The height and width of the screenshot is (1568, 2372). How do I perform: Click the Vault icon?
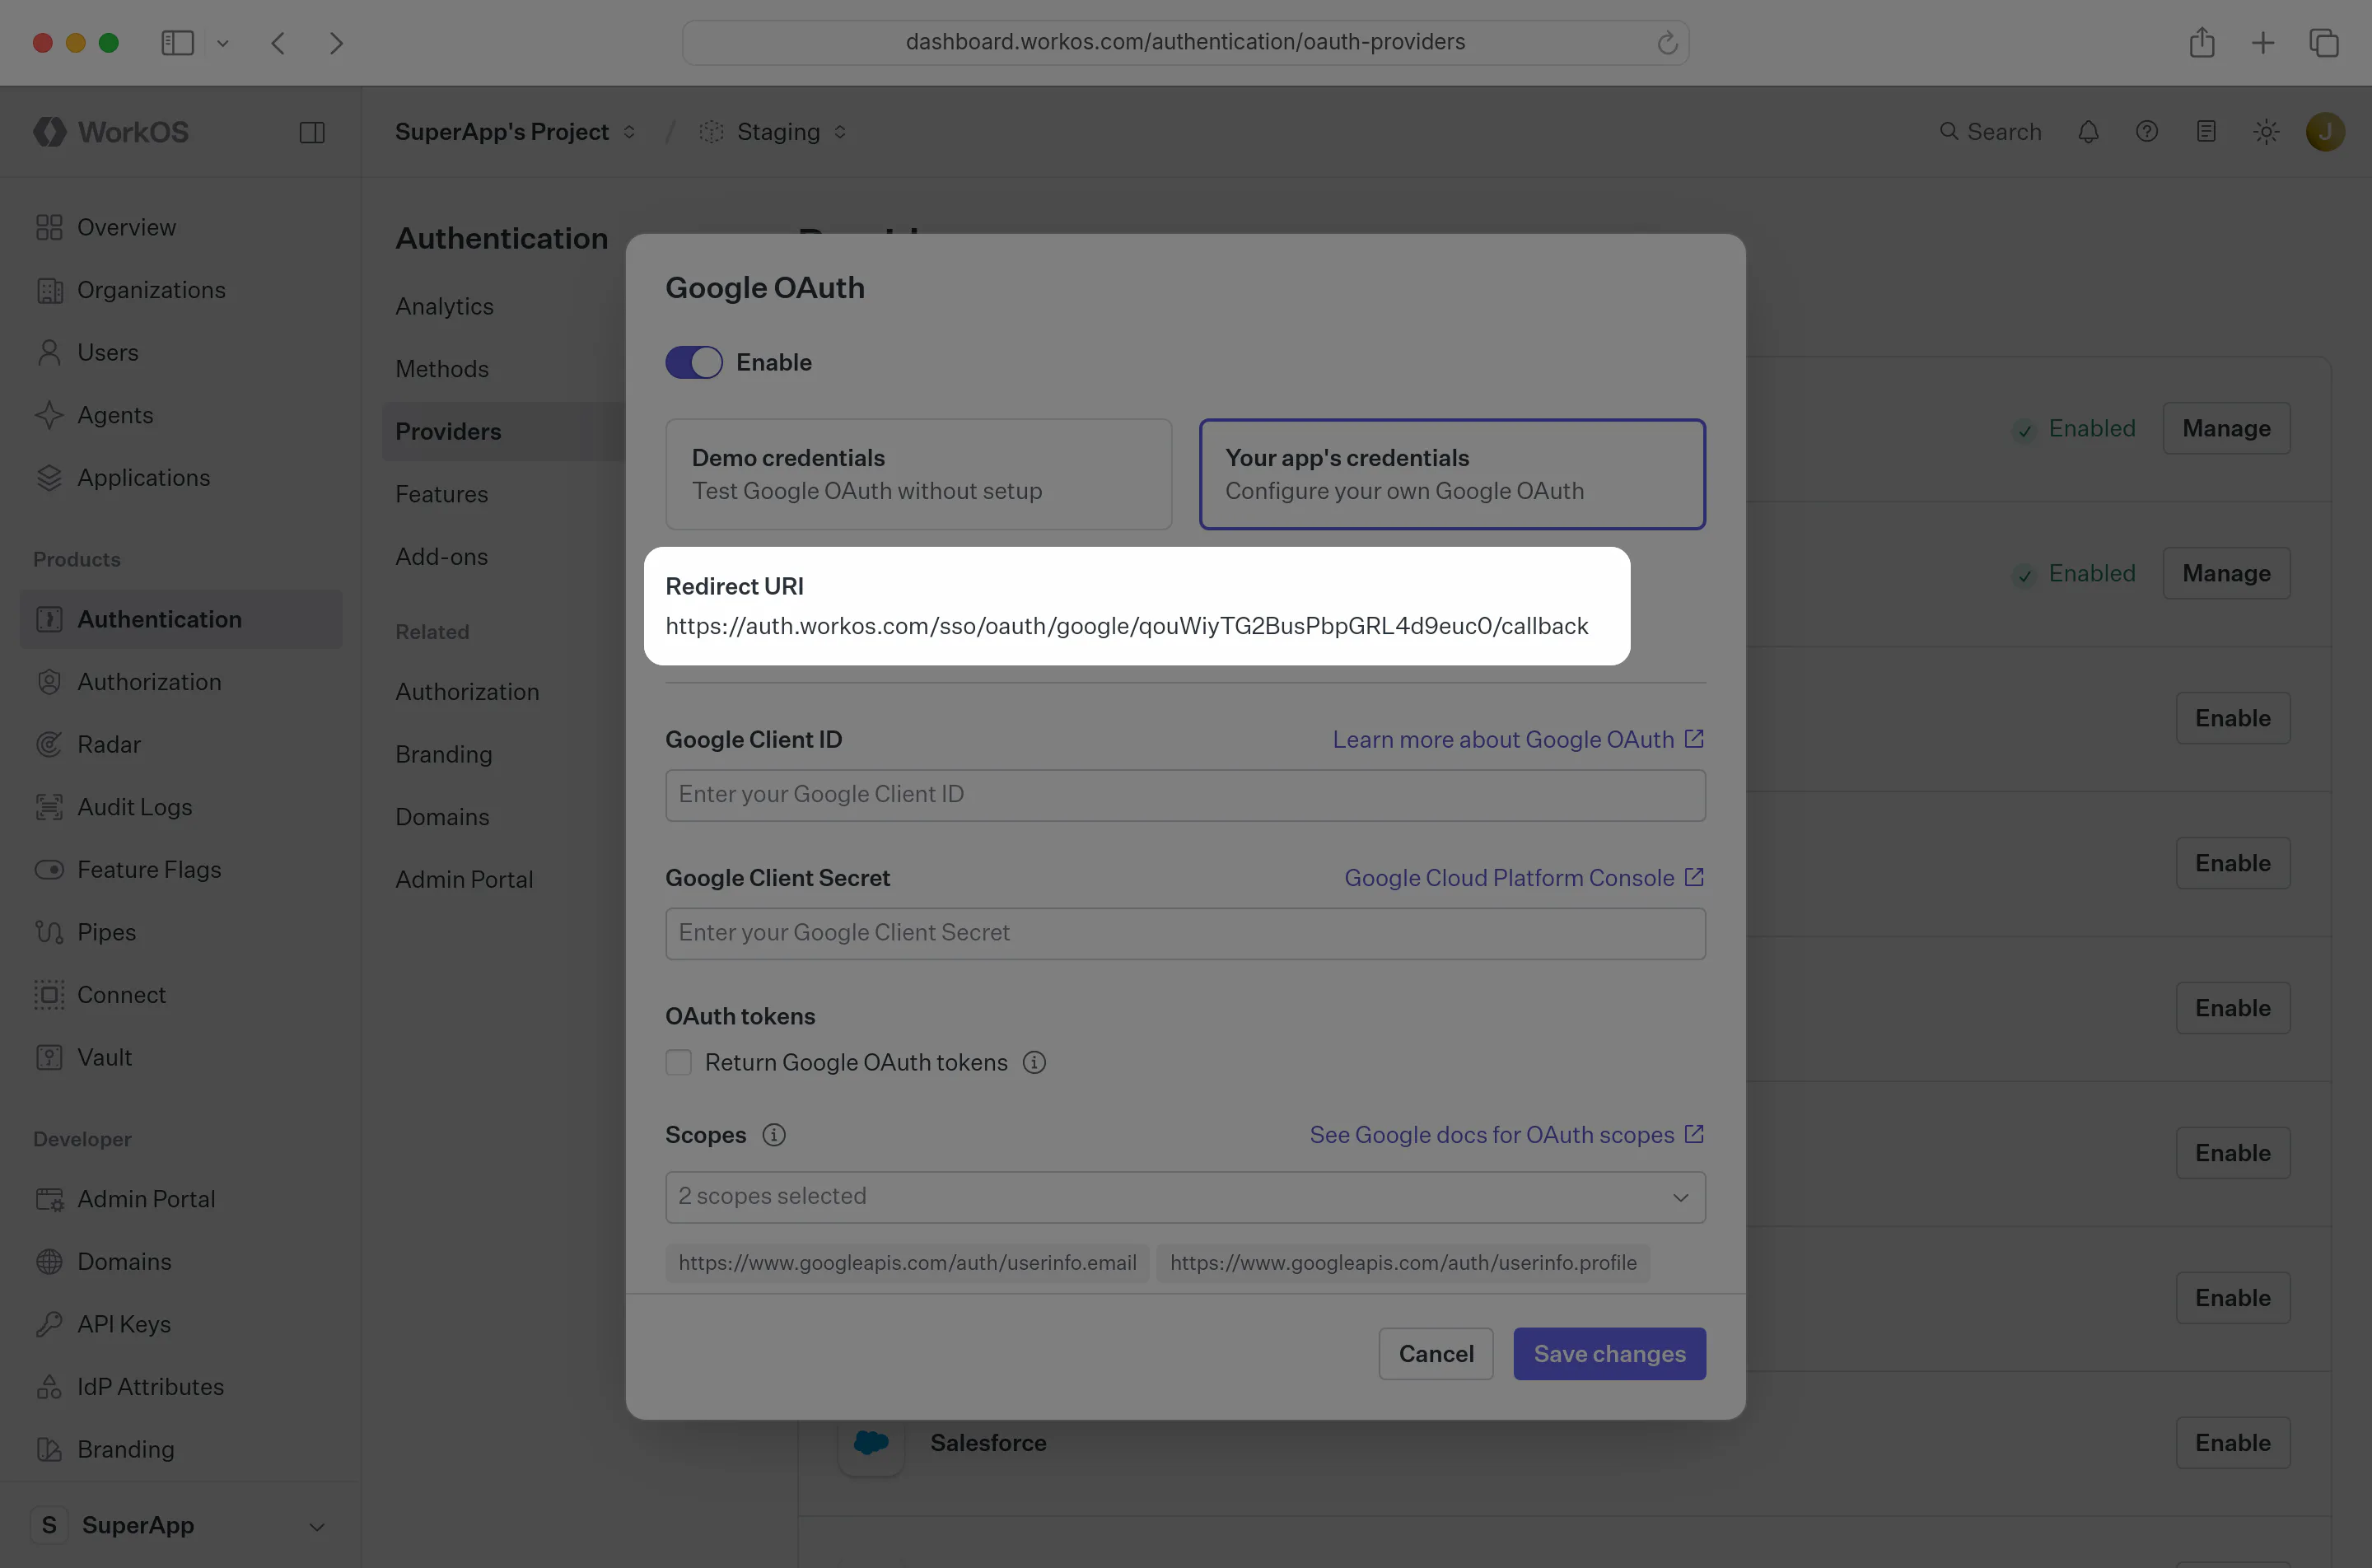(x=49, y=1058)
